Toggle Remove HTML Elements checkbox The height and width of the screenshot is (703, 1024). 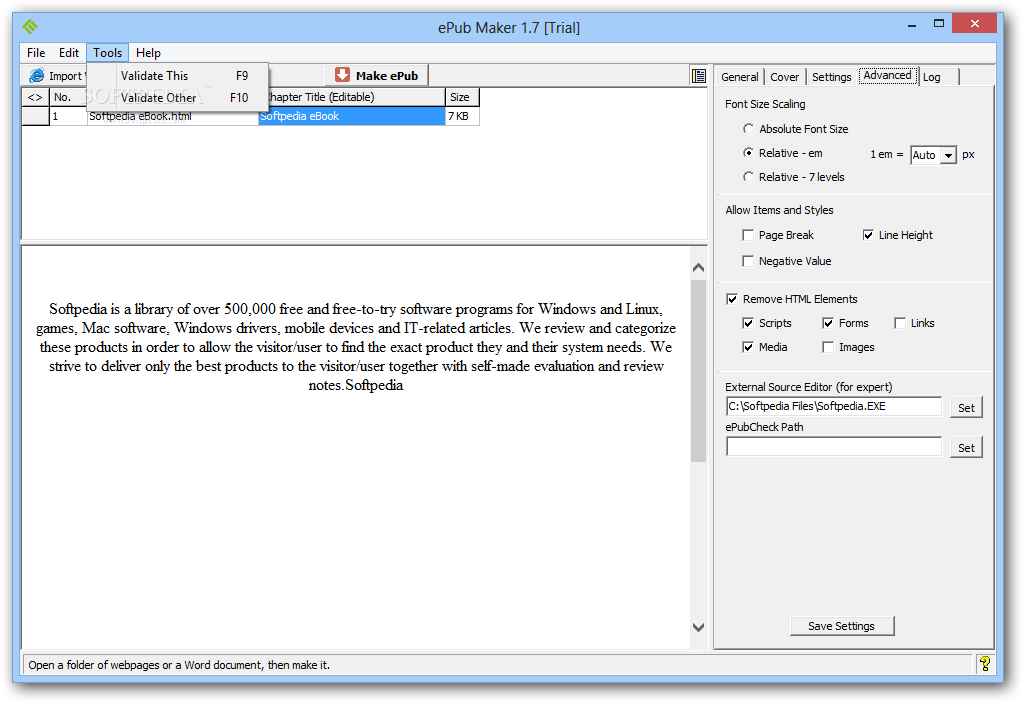[x=732, y=299]
